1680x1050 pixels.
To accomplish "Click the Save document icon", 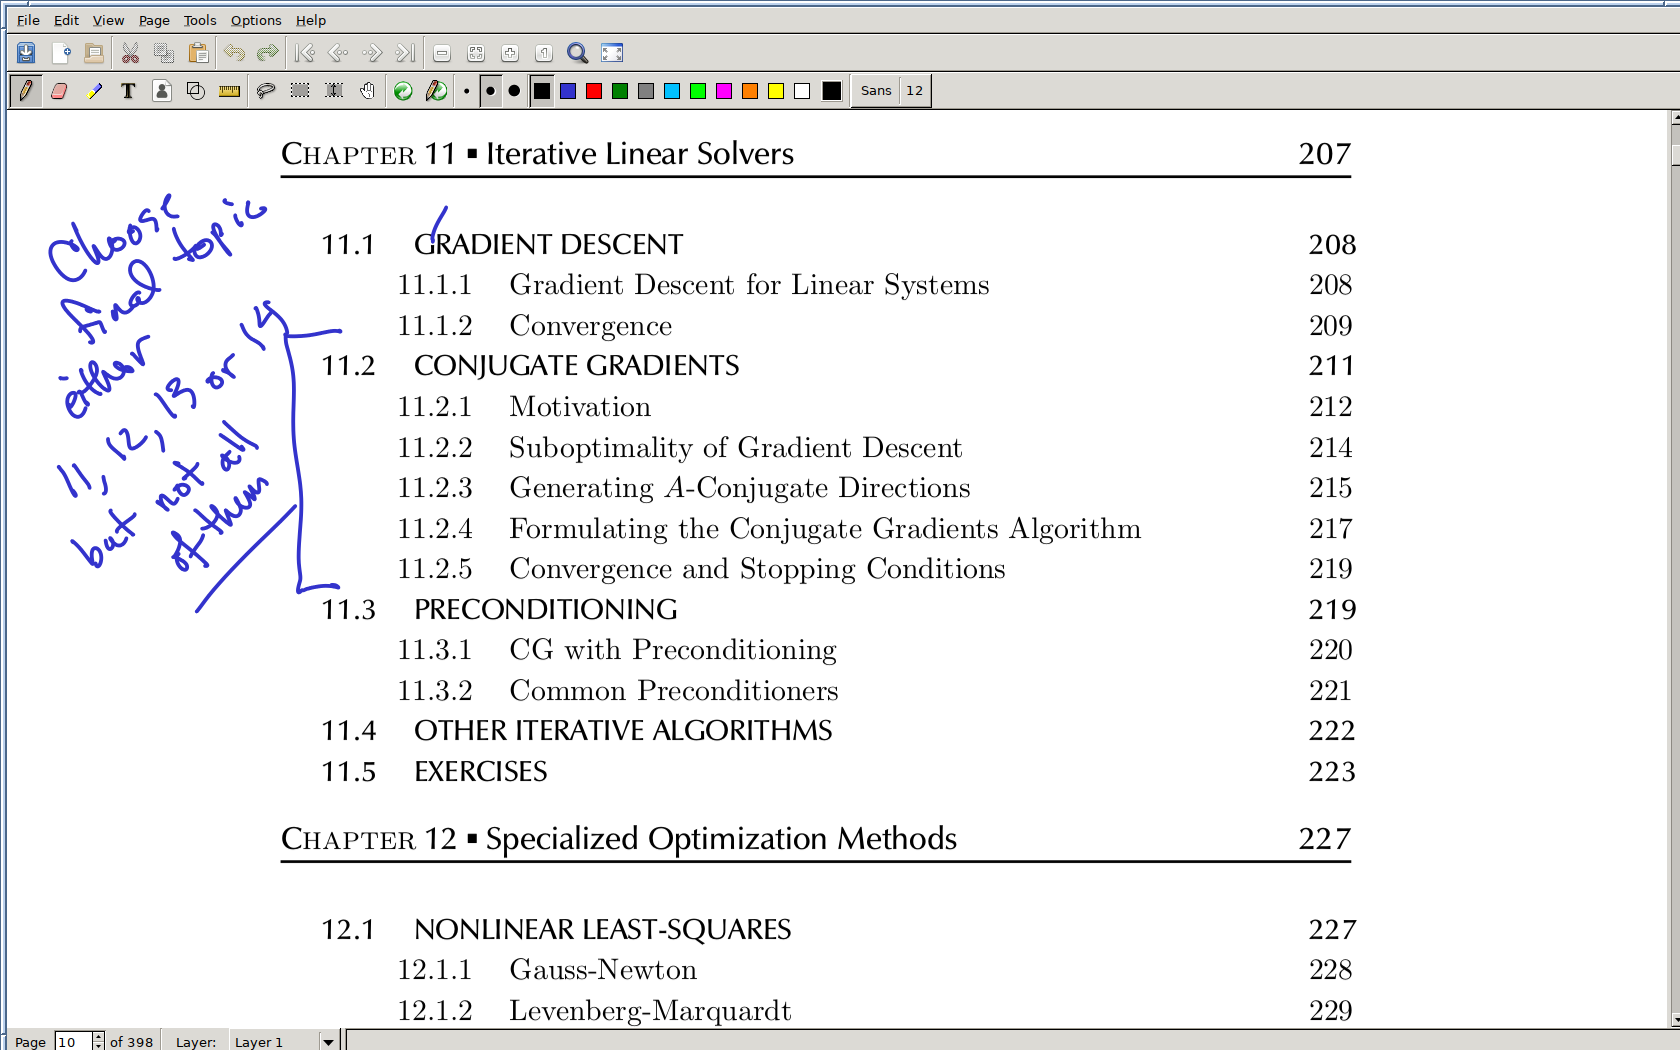I will [26, 53].
